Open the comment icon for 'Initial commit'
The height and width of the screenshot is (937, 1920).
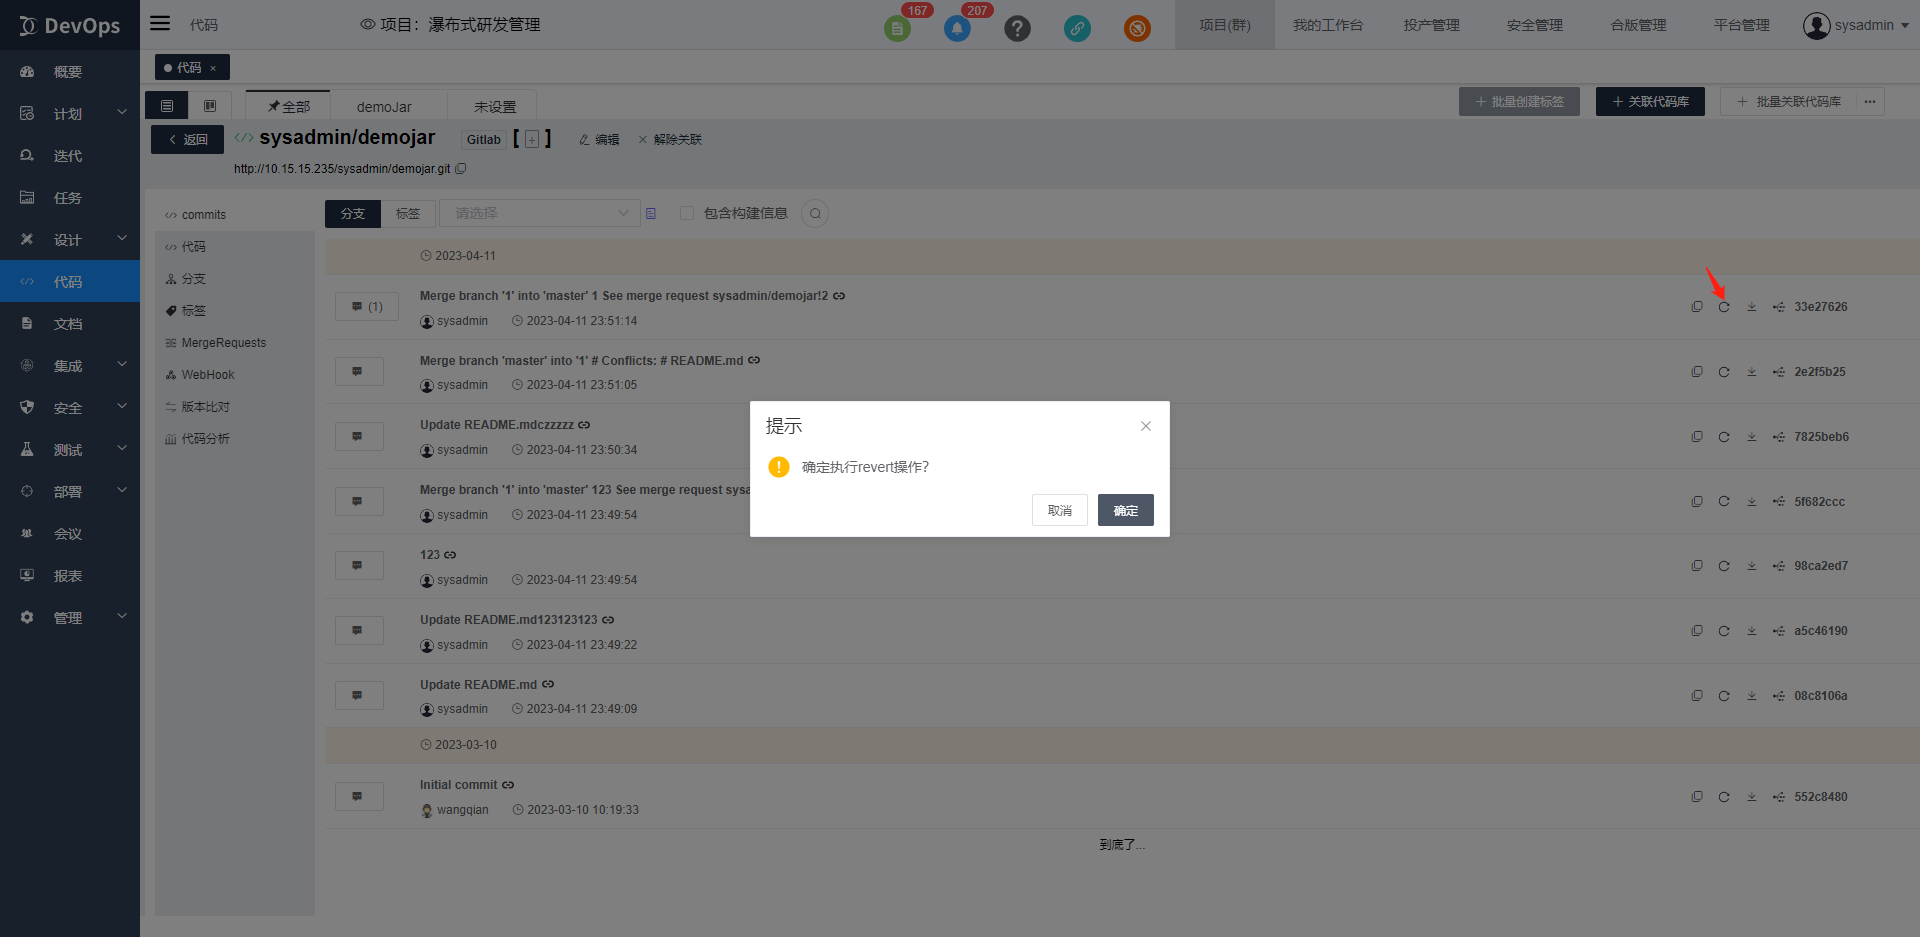coord(358,797)
